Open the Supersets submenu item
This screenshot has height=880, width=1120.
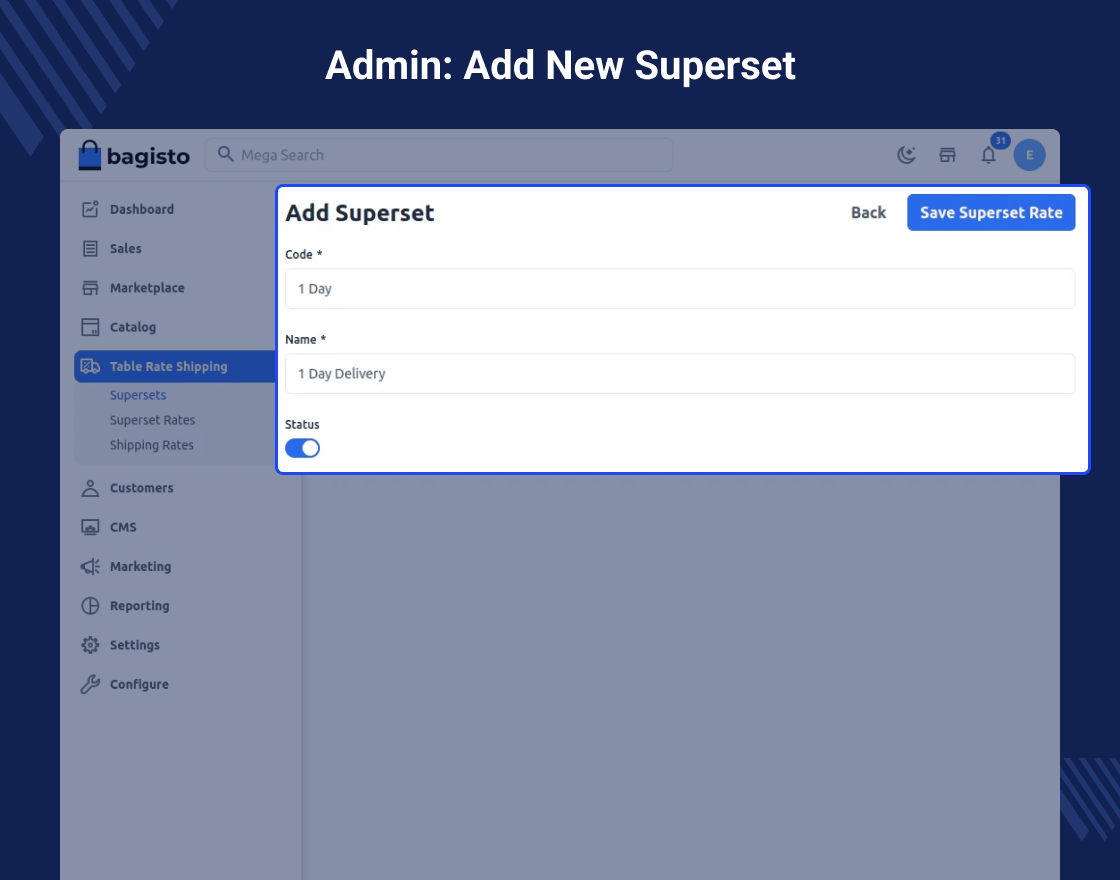click(x=138, y=395)
